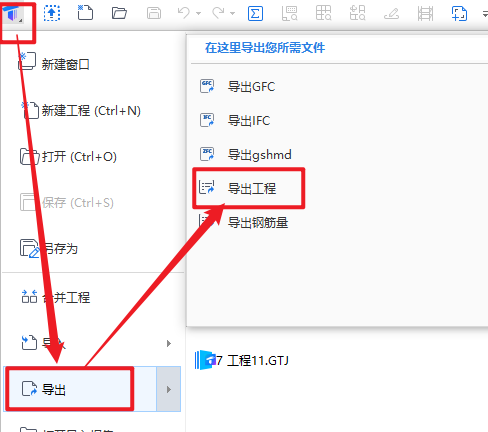Viewport: 488px width, 432px height.
Task: Click the new project page icon in toolbar
Action: (x=85, y=13)
